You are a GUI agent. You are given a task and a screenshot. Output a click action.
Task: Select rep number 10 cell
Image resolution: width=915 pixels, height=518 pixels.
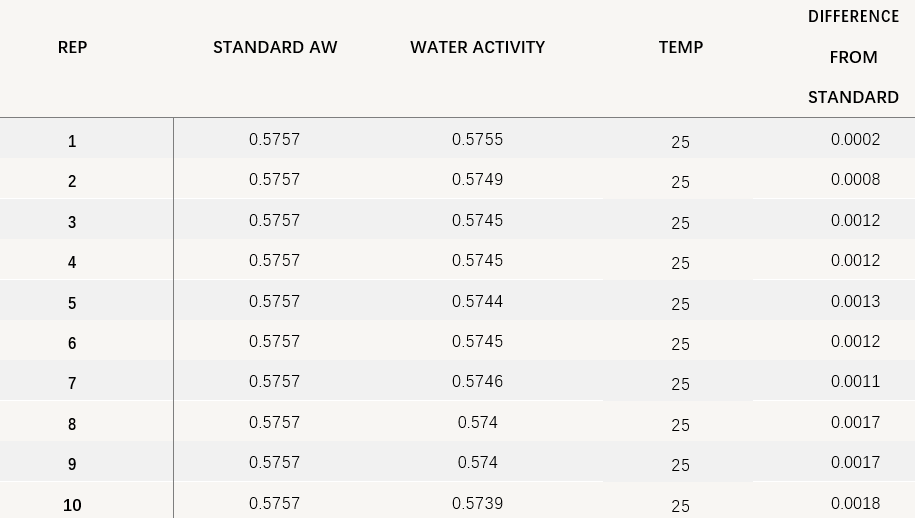point(72,505)
